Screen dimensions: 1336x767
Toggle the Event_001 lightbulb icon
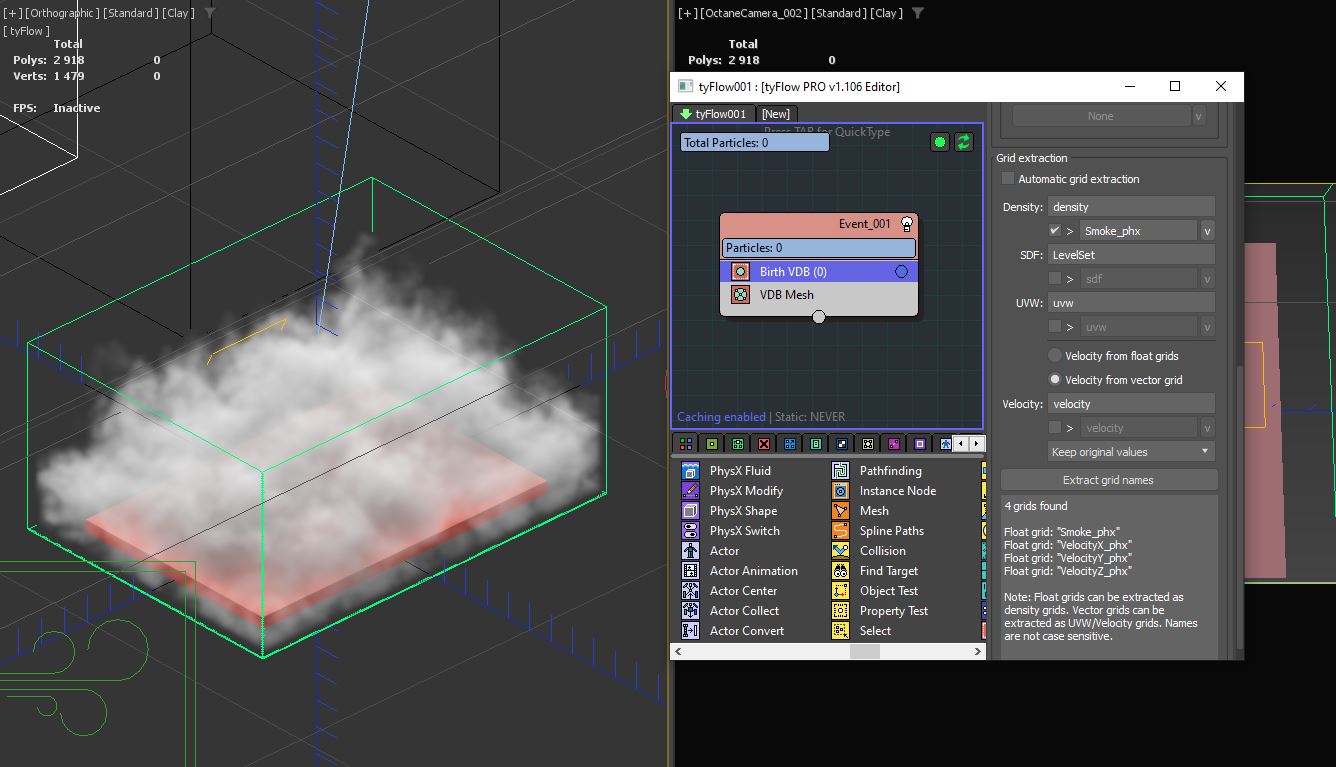click(906, 223)
